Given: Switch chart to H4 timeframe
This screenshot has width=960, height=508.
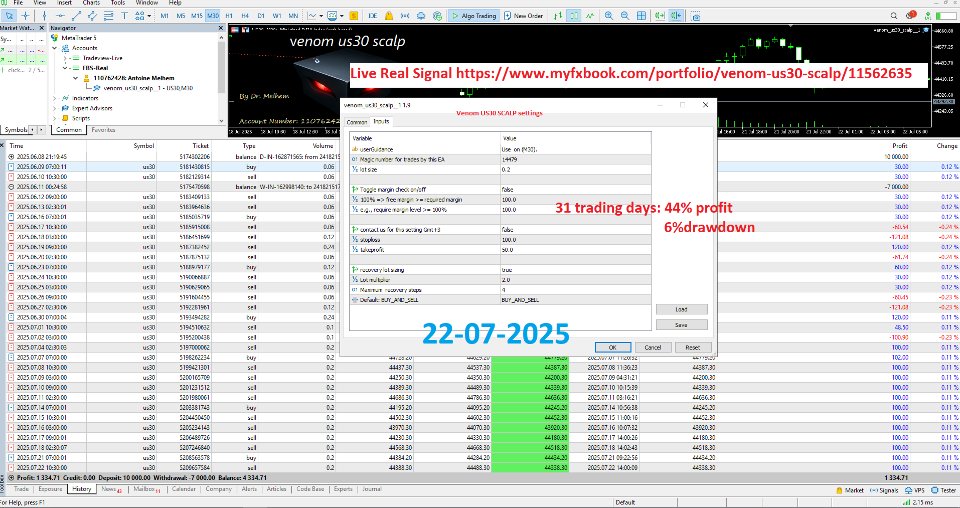Looking at the screenshot, I should click(x=245, y=16).
